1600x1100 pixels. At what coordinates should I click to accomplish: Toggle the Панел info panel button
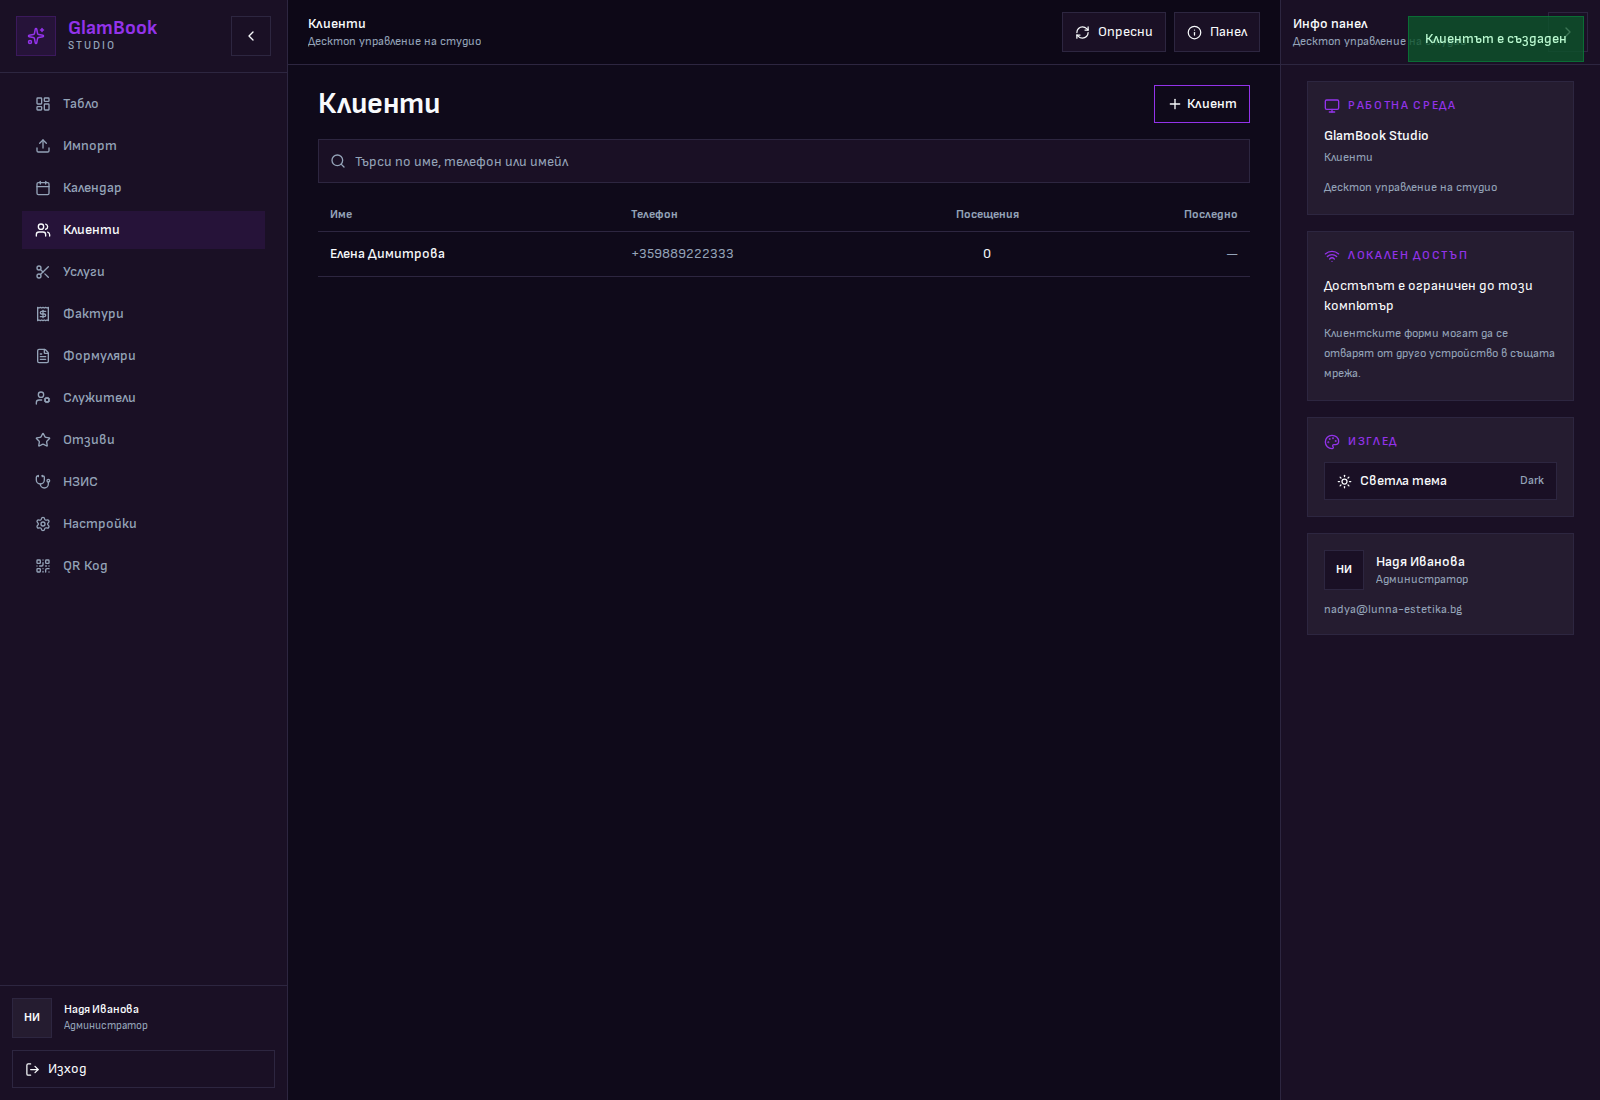1216,32
